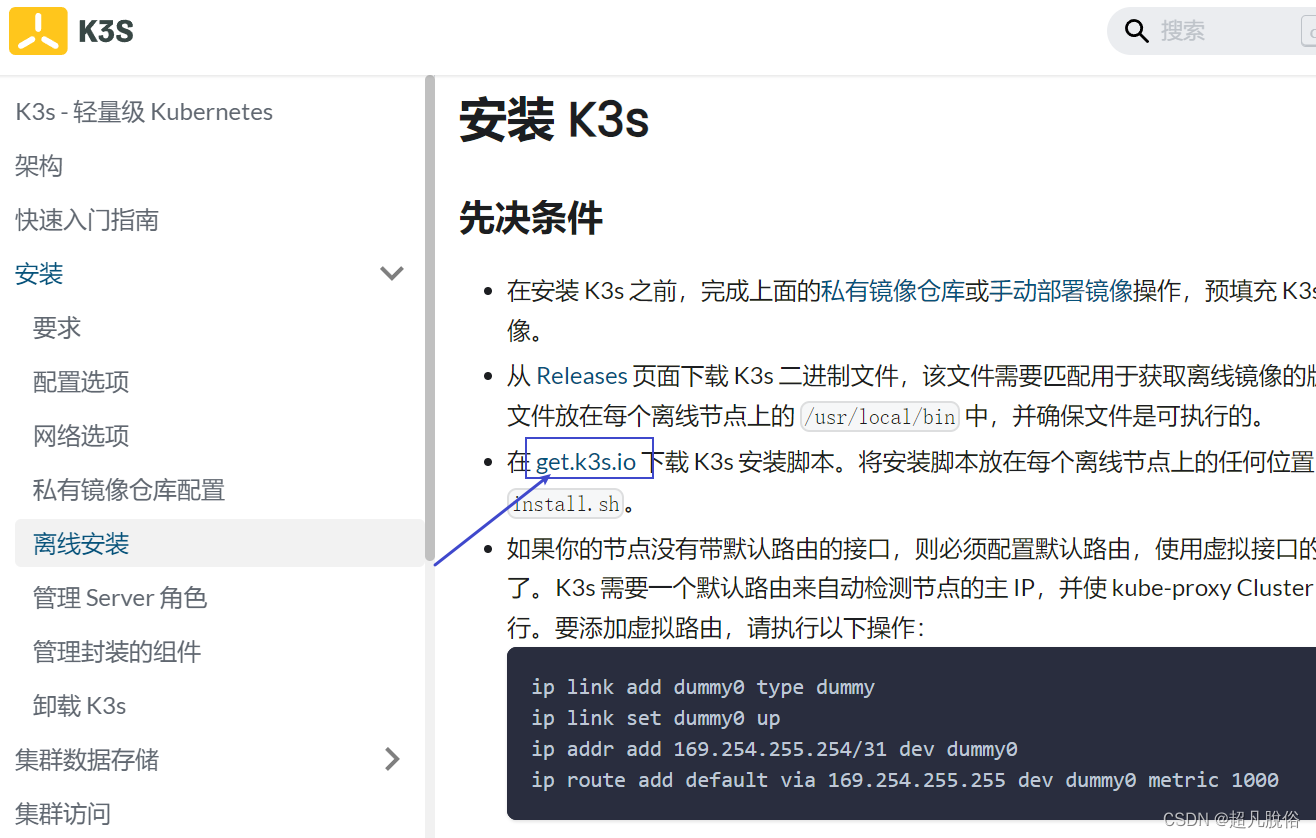Open the Releases link

[x=581, y=375]
